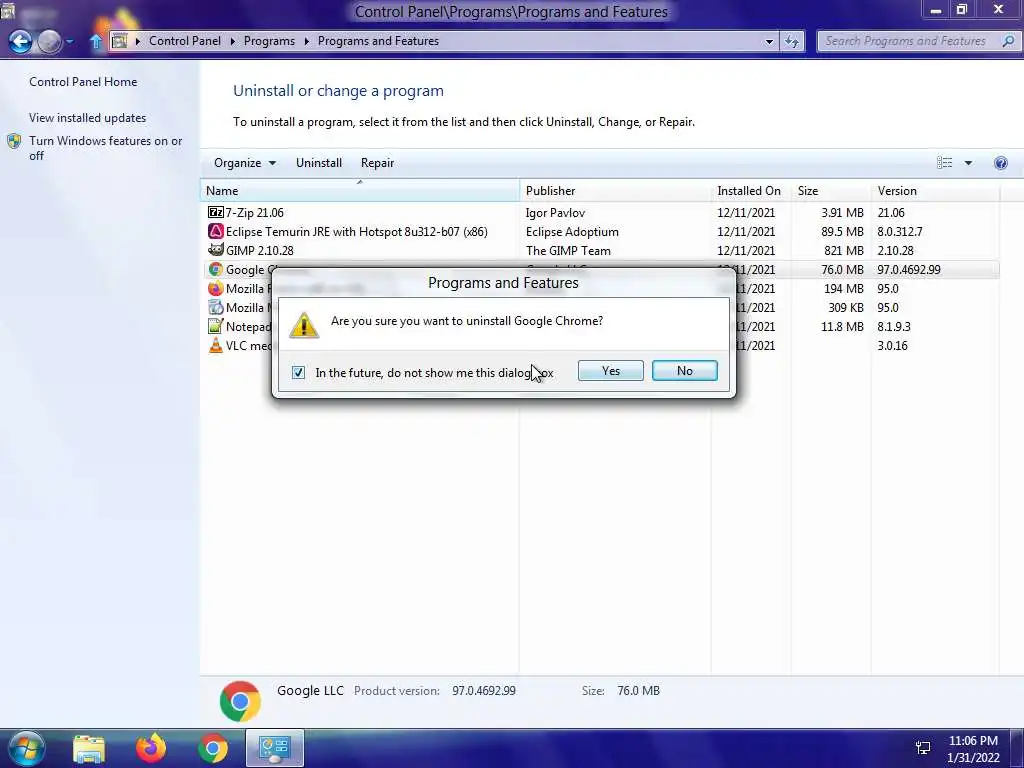The width and height of the screenshot is (1024, 768).
Task: Open View installed updates link
Action: [x=88, y=118]
